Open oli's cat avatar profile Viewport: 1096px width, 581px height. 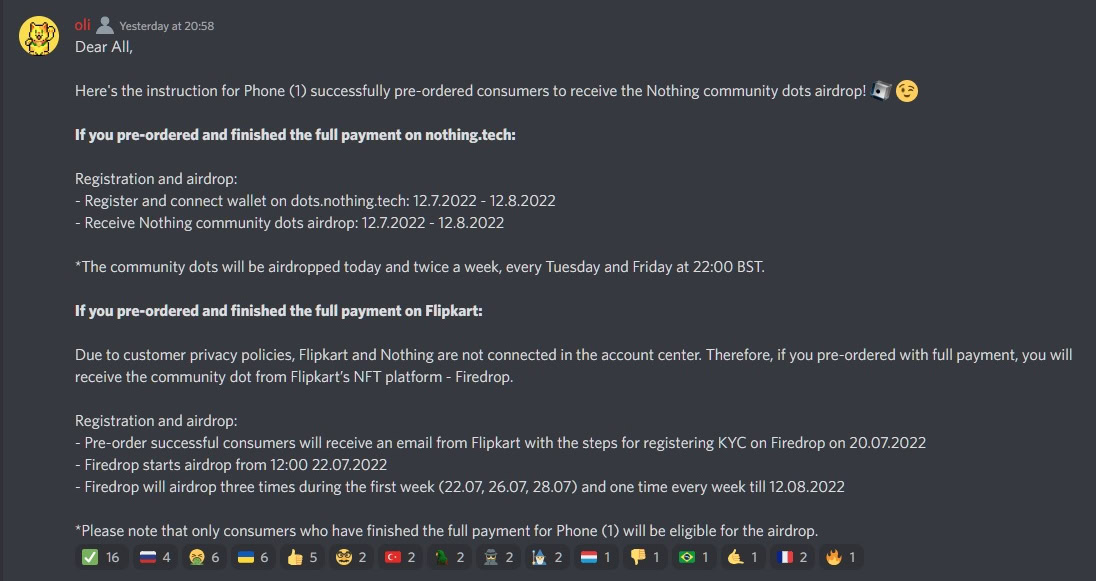(39, 35)
